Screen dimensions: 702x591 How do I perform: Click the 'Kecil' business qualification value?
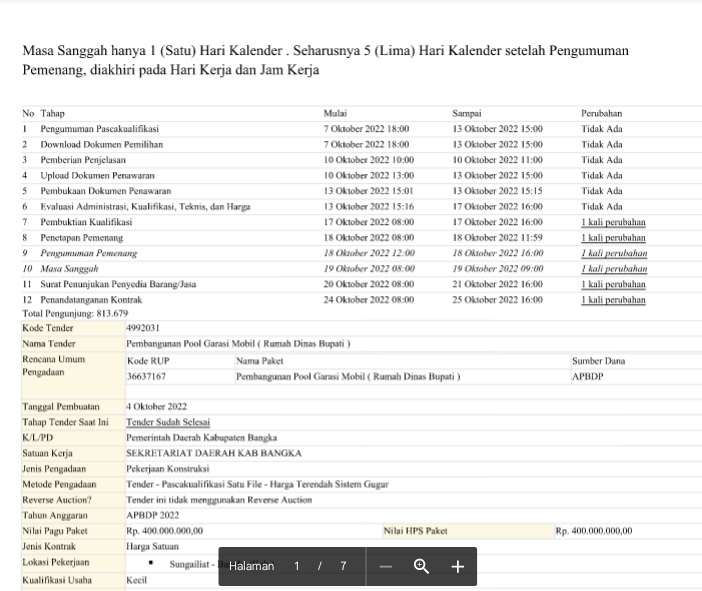coord(137,580)
